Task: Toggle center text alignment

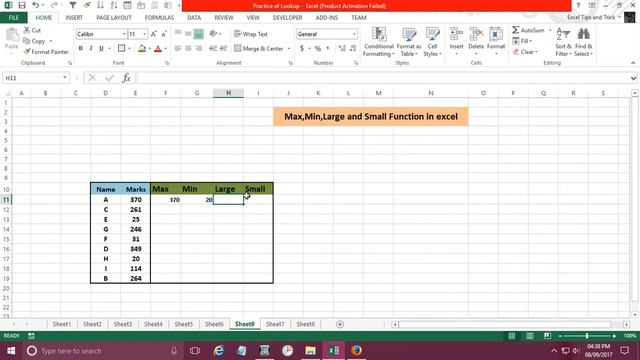Action: (x=188, y=49)
